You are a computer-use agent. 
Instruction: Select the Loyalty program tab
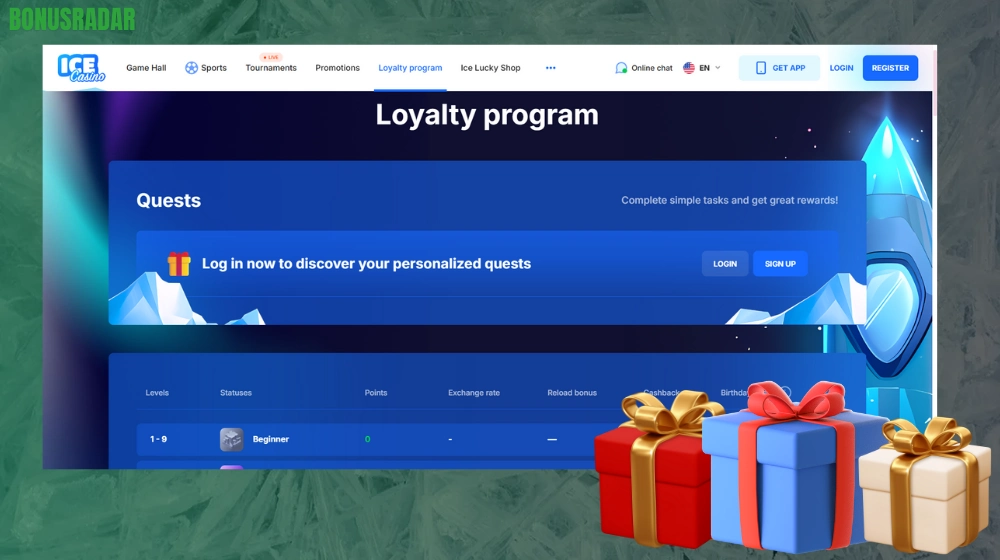pos(410,68)
